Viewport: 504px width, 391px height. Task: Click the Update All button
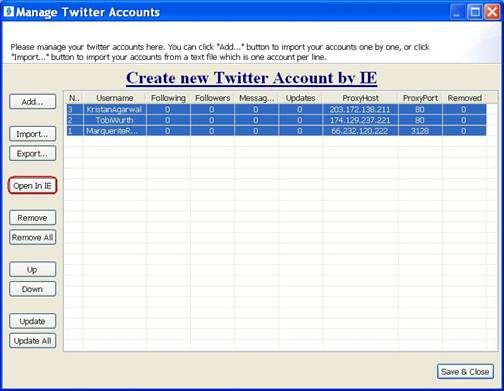click(x=32, y=341)
